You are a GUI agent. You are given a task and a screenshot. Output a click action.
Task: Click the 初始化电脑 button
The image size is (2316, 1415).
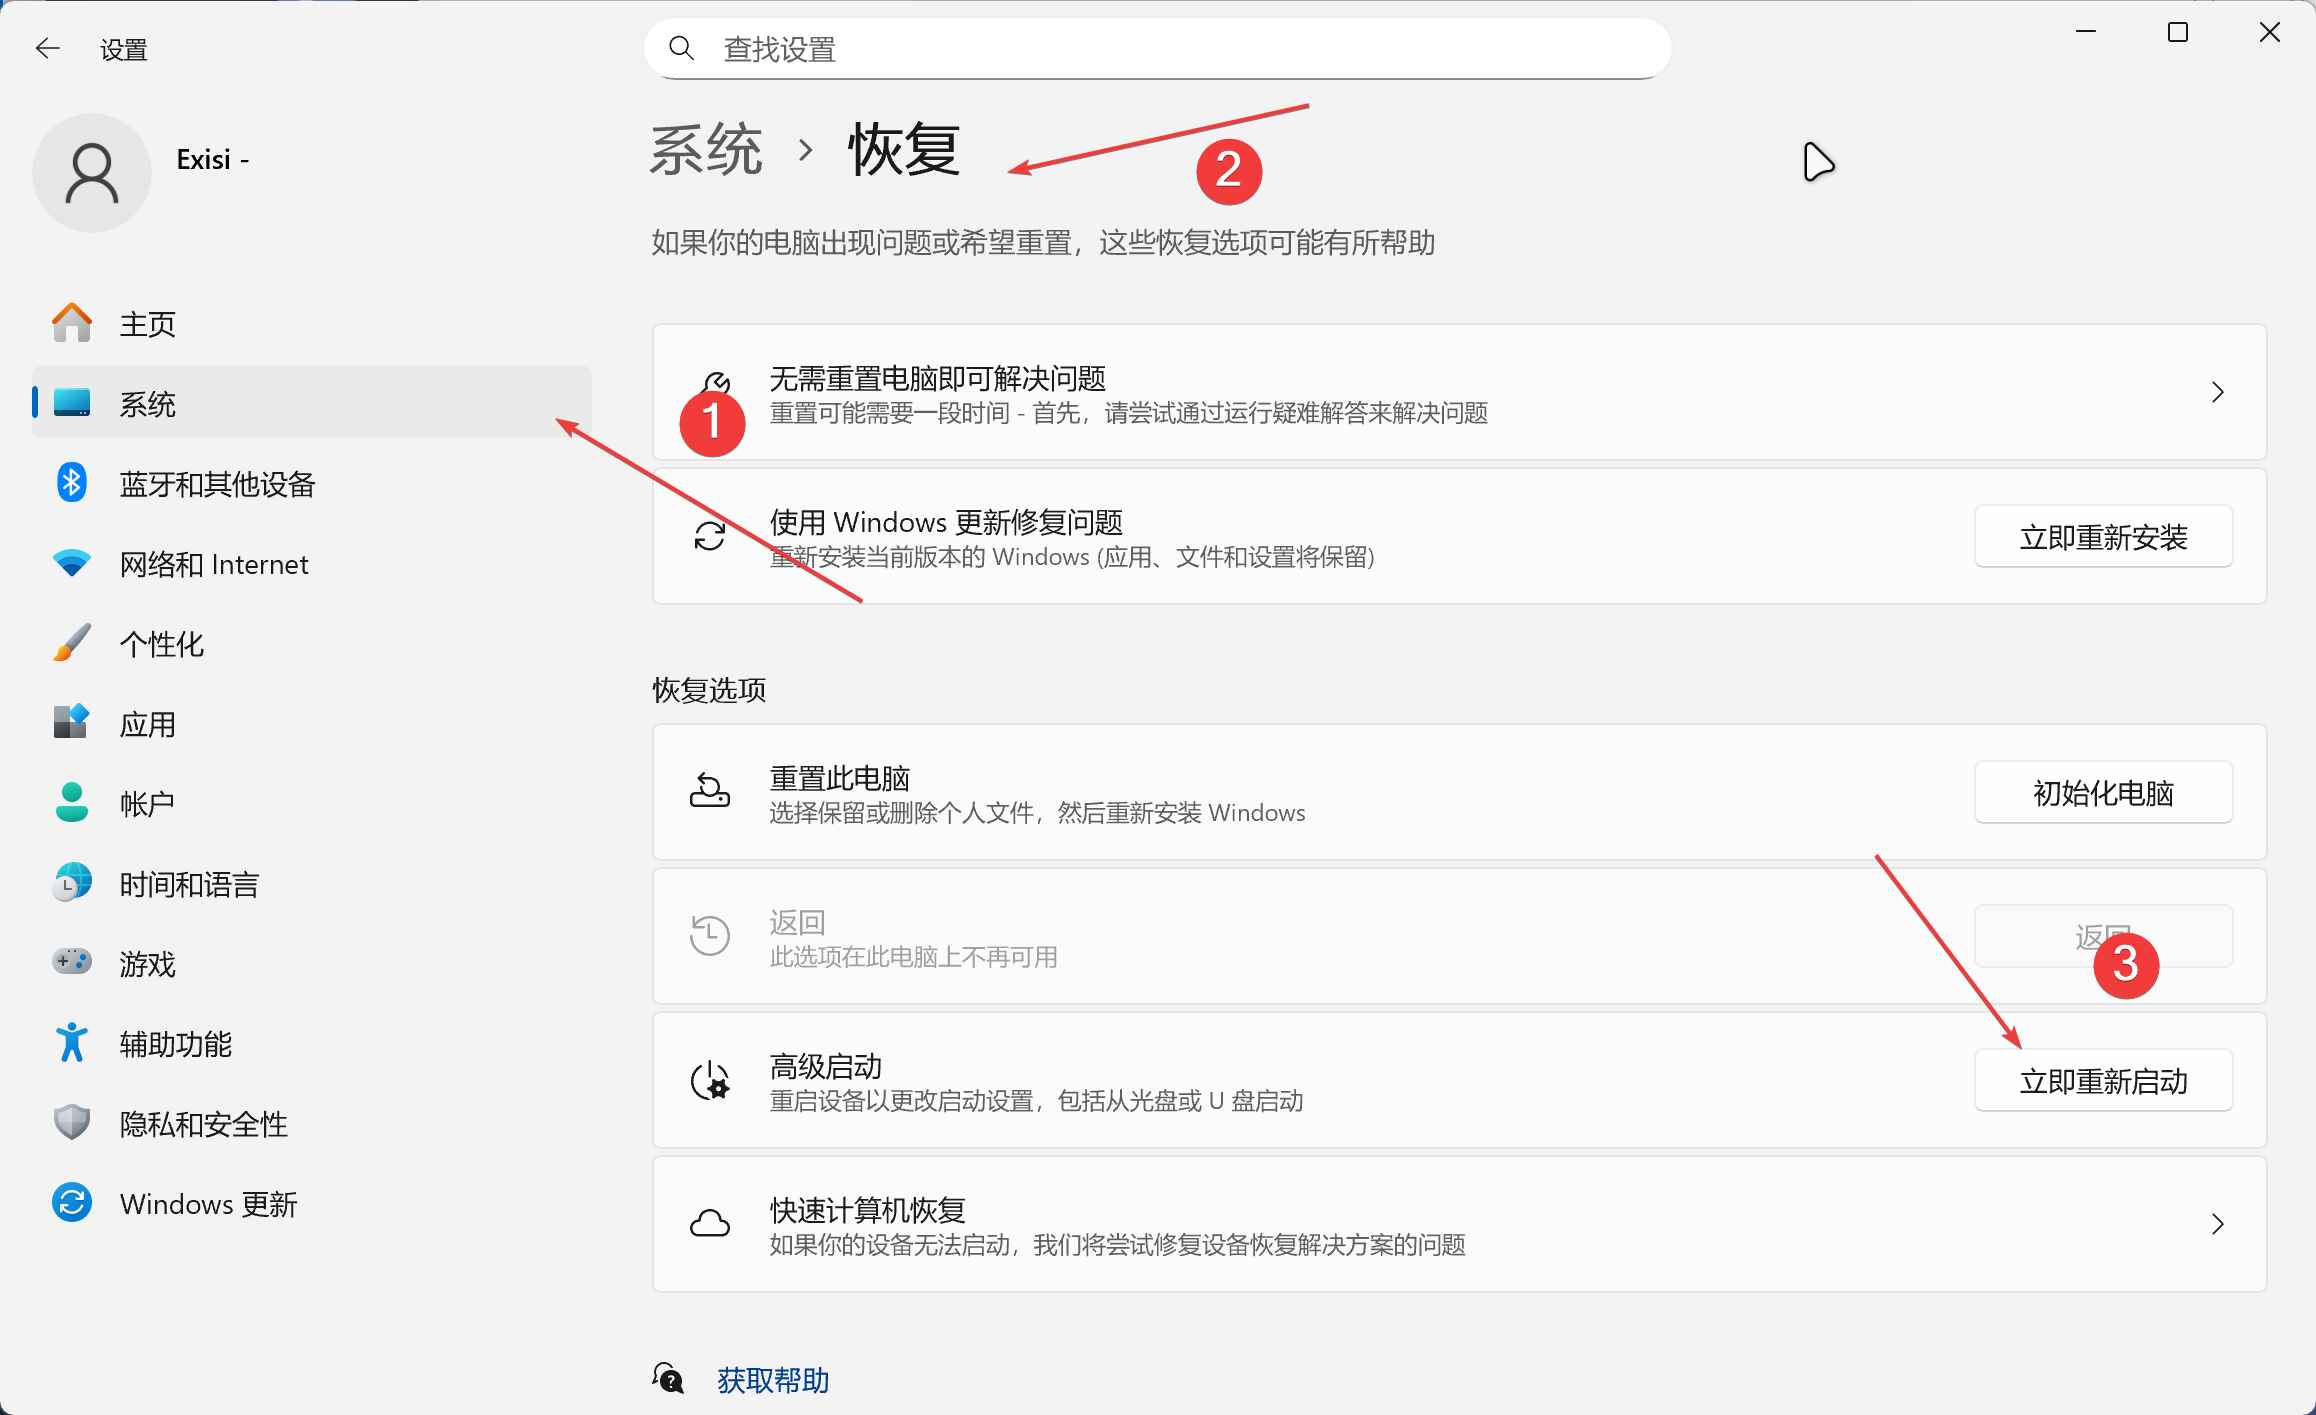click(2103, 792)
